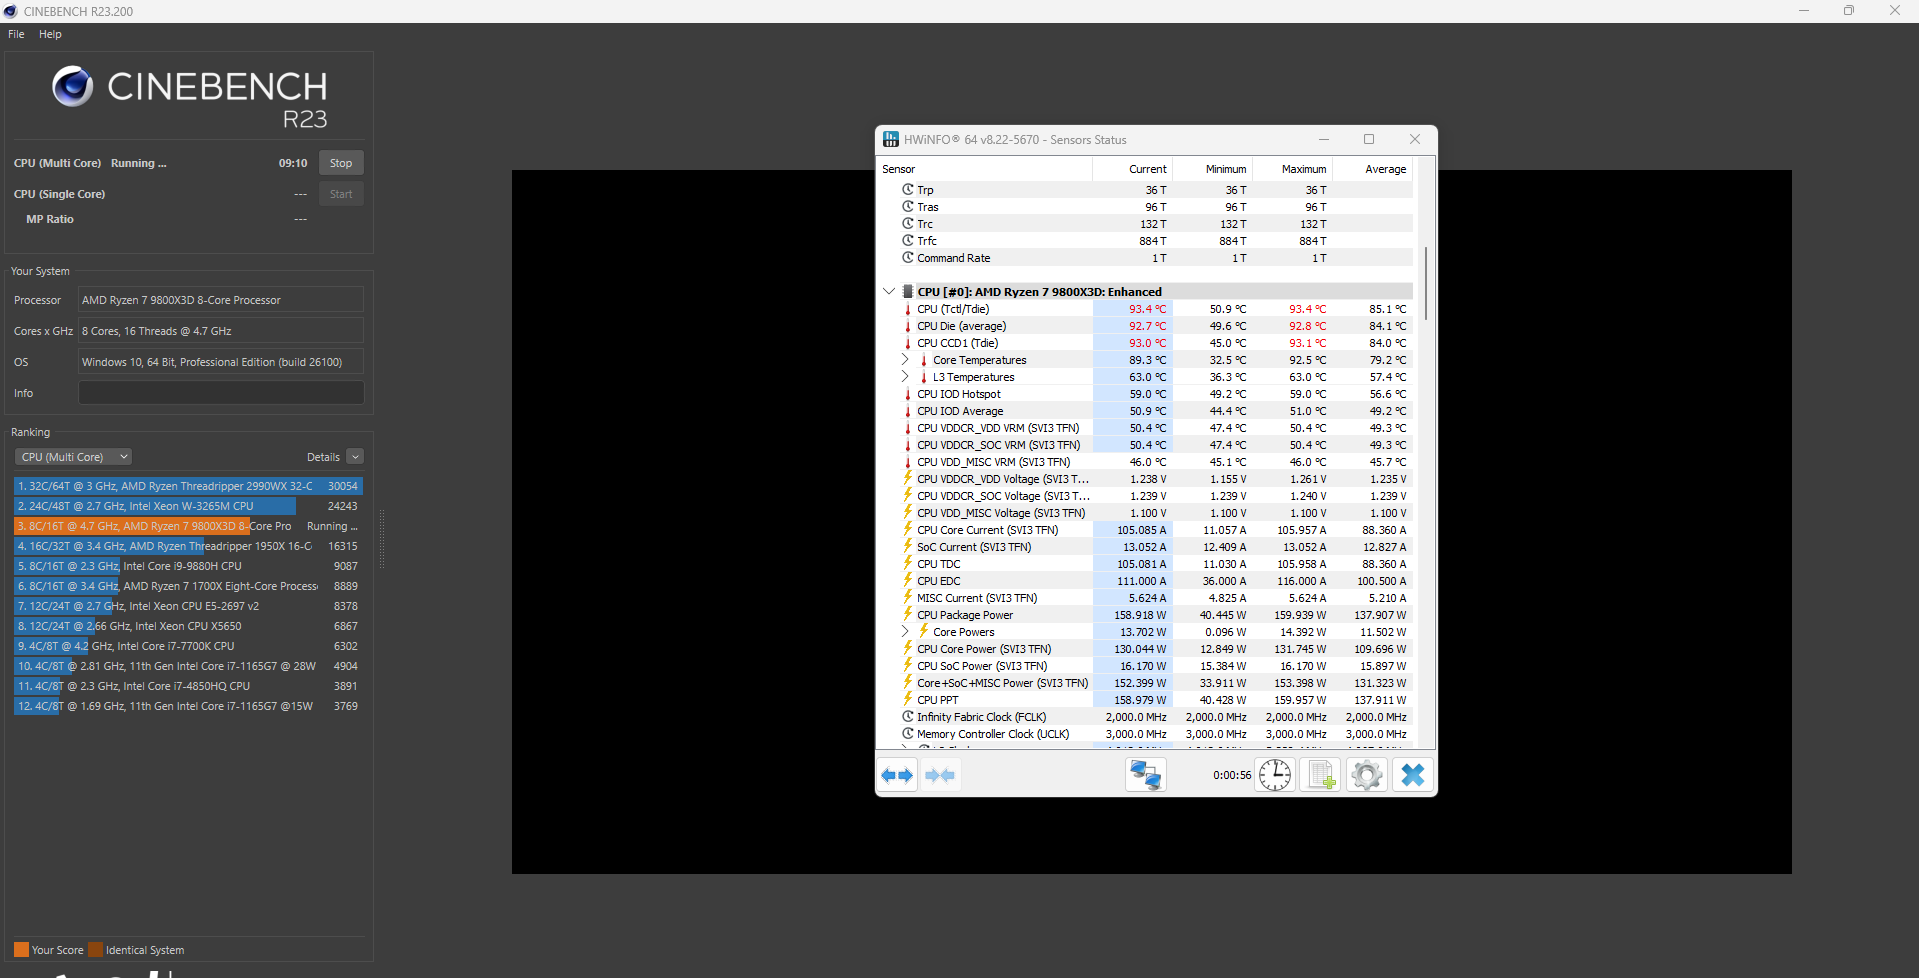This screenshot has width=1919, height=978.
Task: Start logging sensors with the sheet-plus icon
Action: (1320, 775)
